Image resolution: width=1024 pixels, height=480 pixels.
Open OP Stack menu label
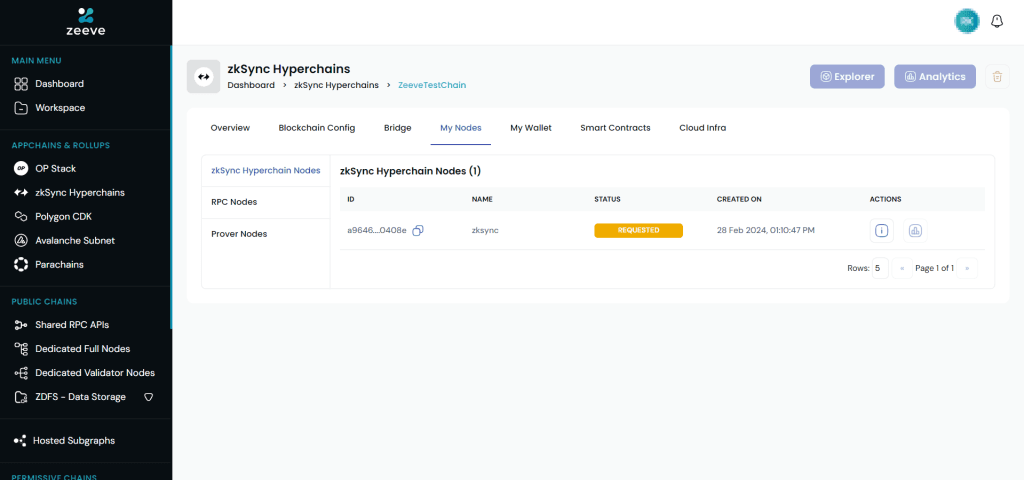coord(56,168)
